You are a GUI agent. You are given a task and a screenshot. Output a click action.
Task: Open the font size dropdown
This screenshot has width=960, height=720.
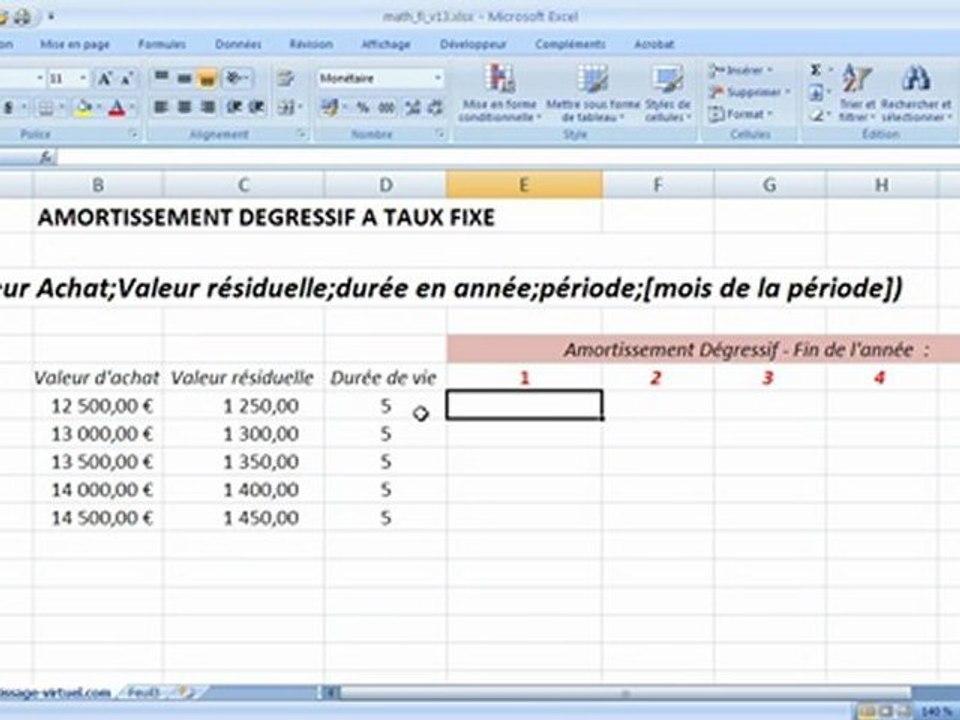point(83,79)
